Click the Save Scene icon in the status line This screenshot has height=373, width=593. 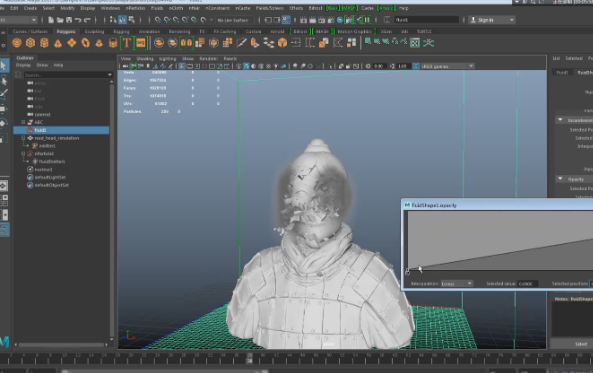pyautogui.click(x=69, y=20)
